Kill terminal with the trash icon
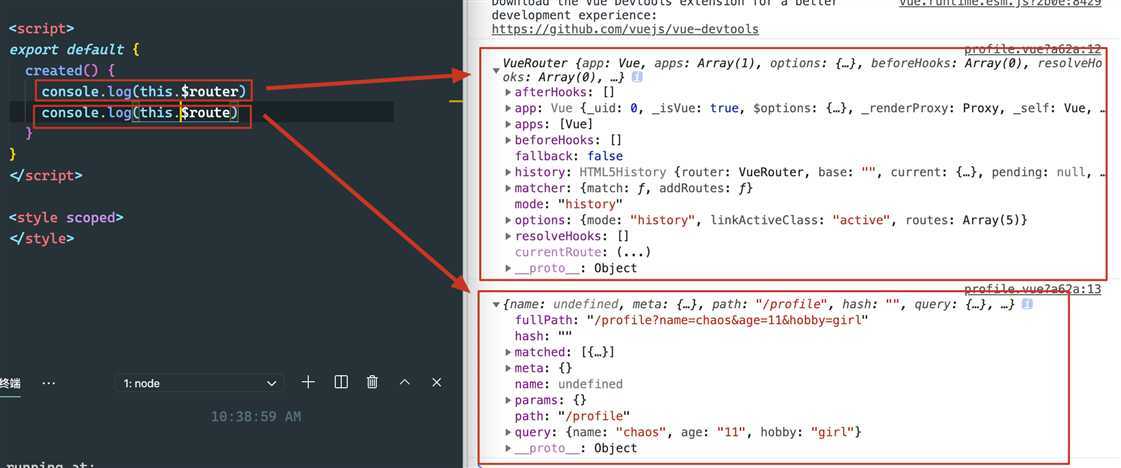The height and width of the screenshot is (468, 1121). point(372,382)
